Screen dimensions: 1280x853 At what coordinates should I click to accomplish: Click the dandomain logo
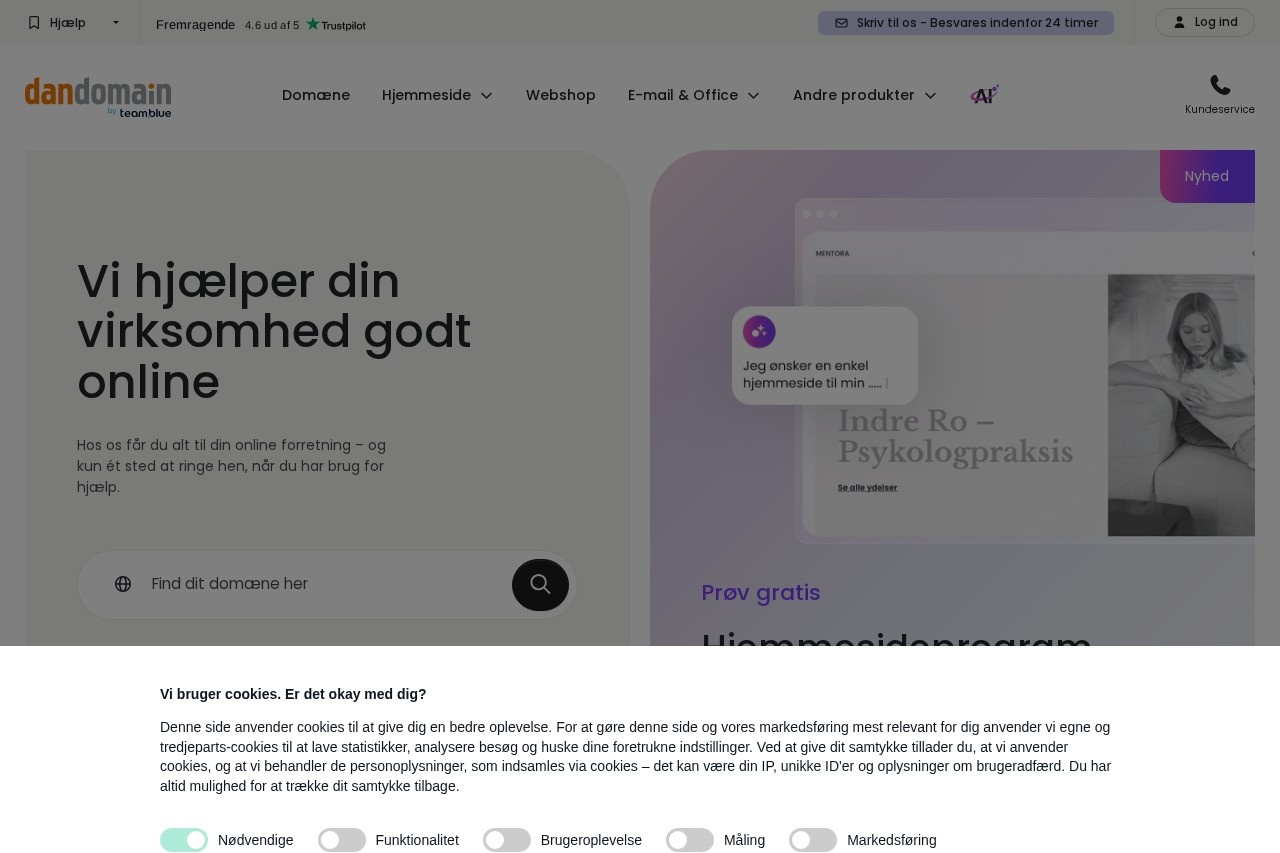(x=98, y=97)
